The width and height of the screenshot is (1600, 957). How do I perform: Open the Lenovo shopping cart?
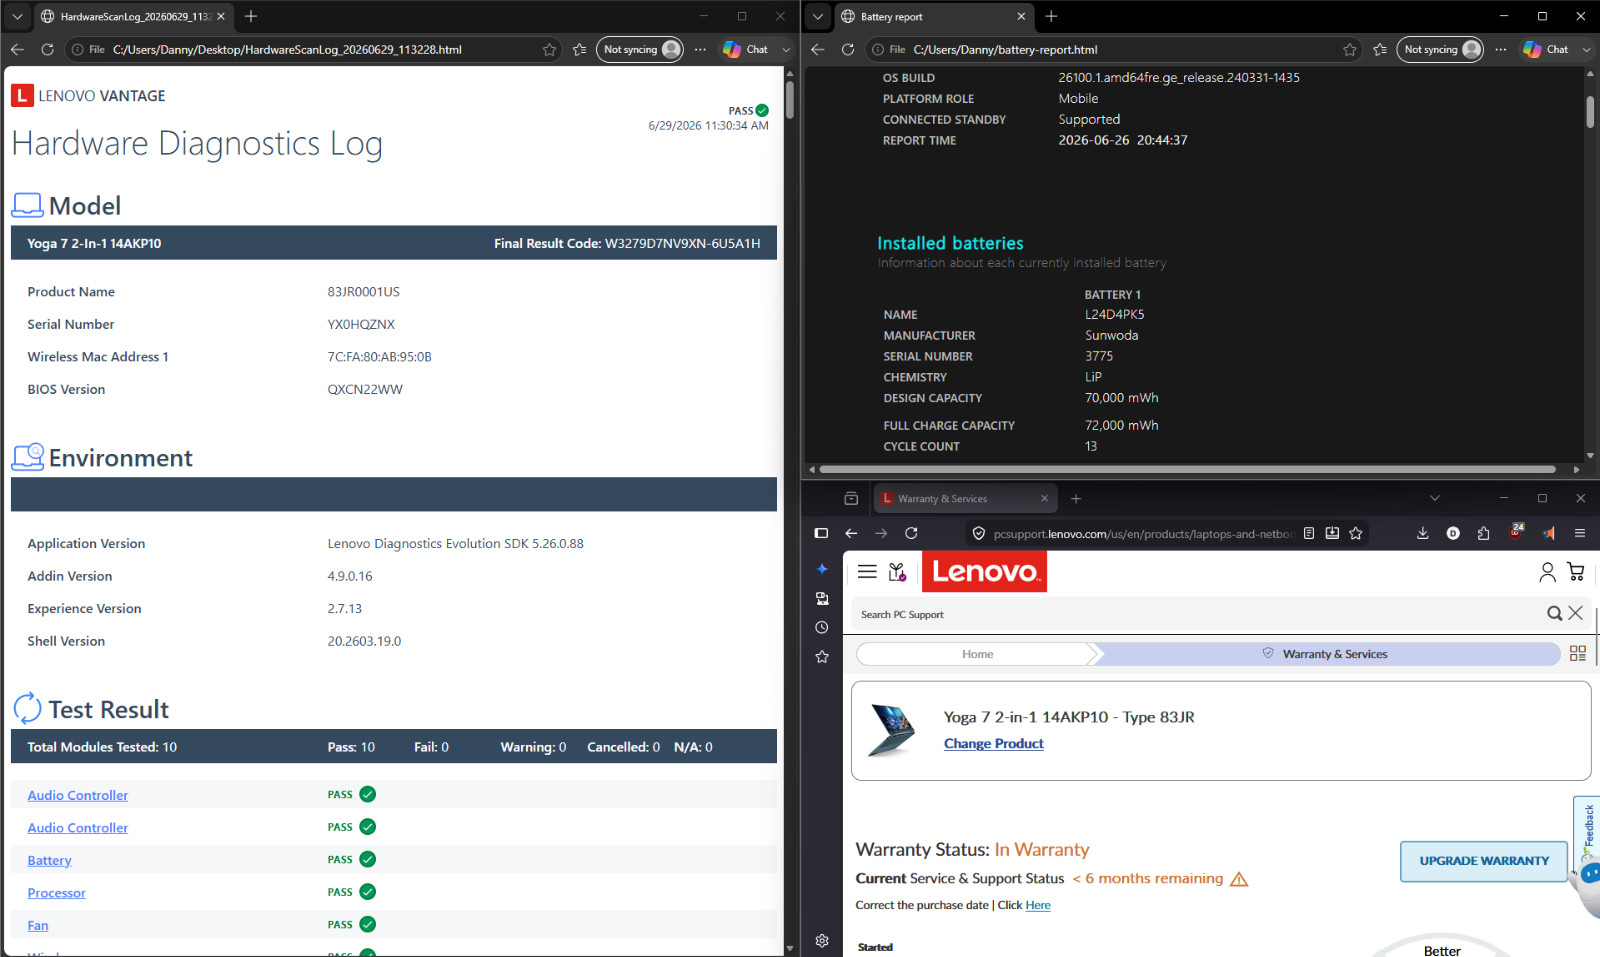click(x=1576, y=572)
